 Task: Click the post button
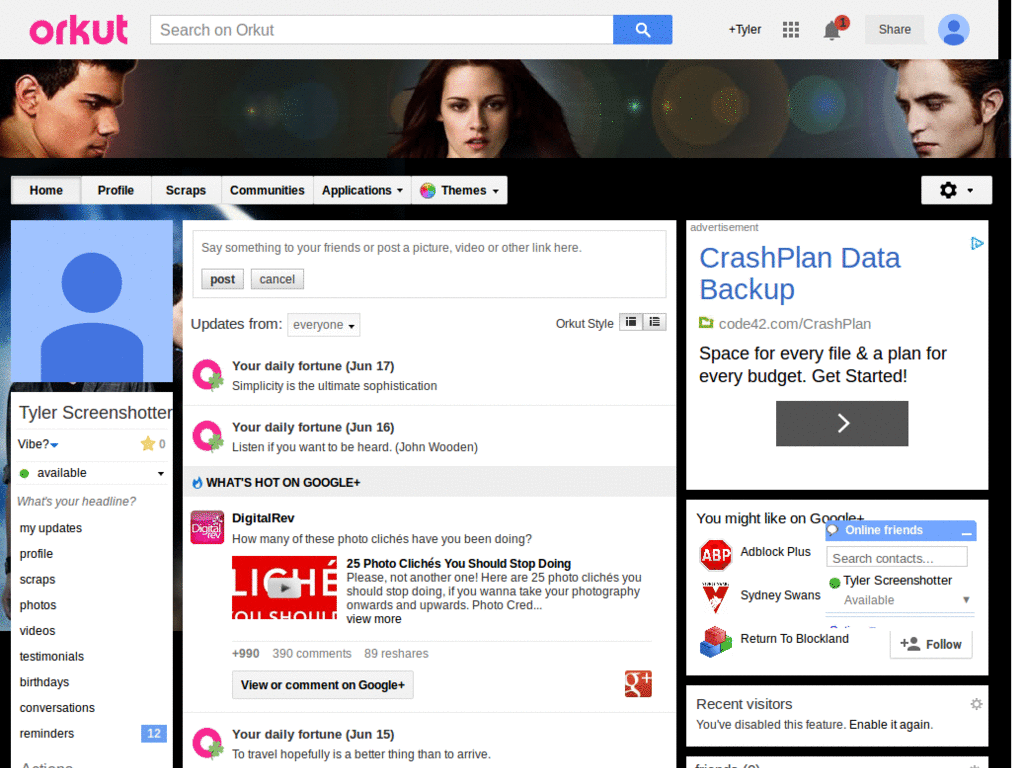[222, 279]
